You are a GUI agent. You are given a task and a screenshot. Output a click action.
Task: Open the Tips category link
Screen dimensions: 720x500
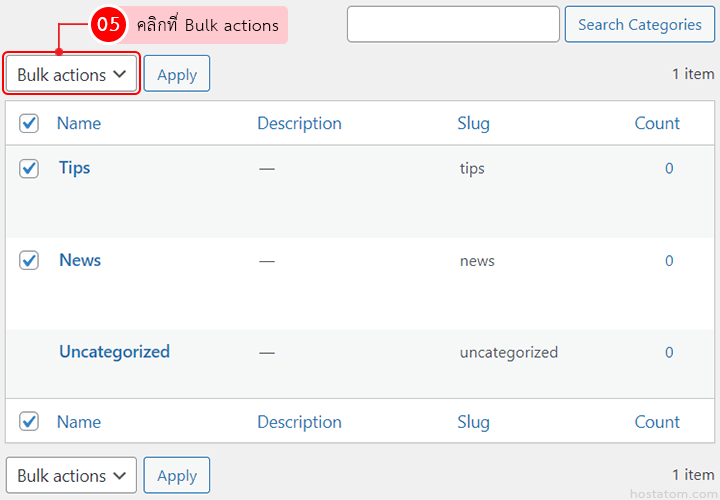pos(75,168)
